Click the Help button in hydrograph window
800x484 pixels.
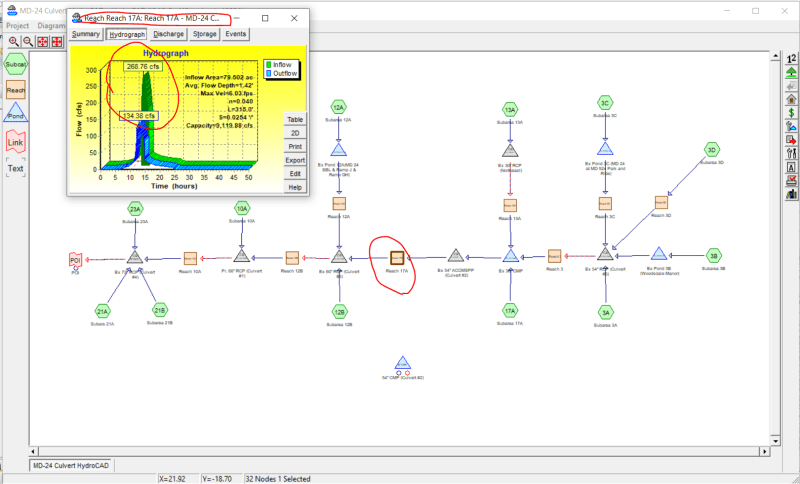[x=295, y=187]
